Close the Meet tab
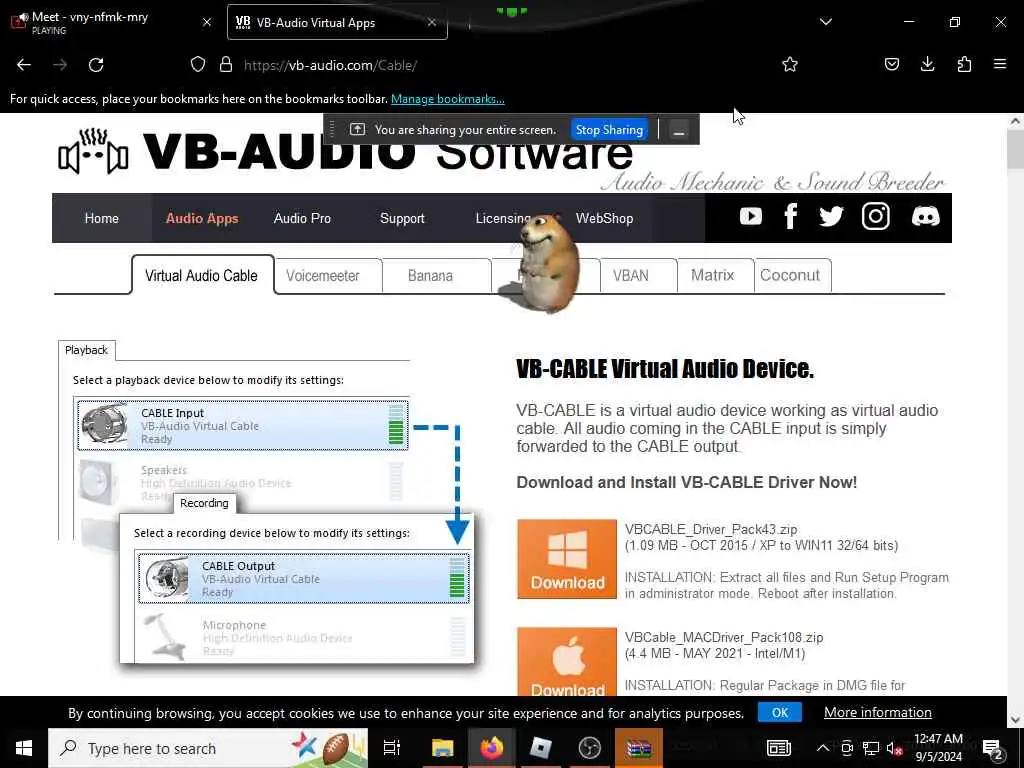 (207, 22)
